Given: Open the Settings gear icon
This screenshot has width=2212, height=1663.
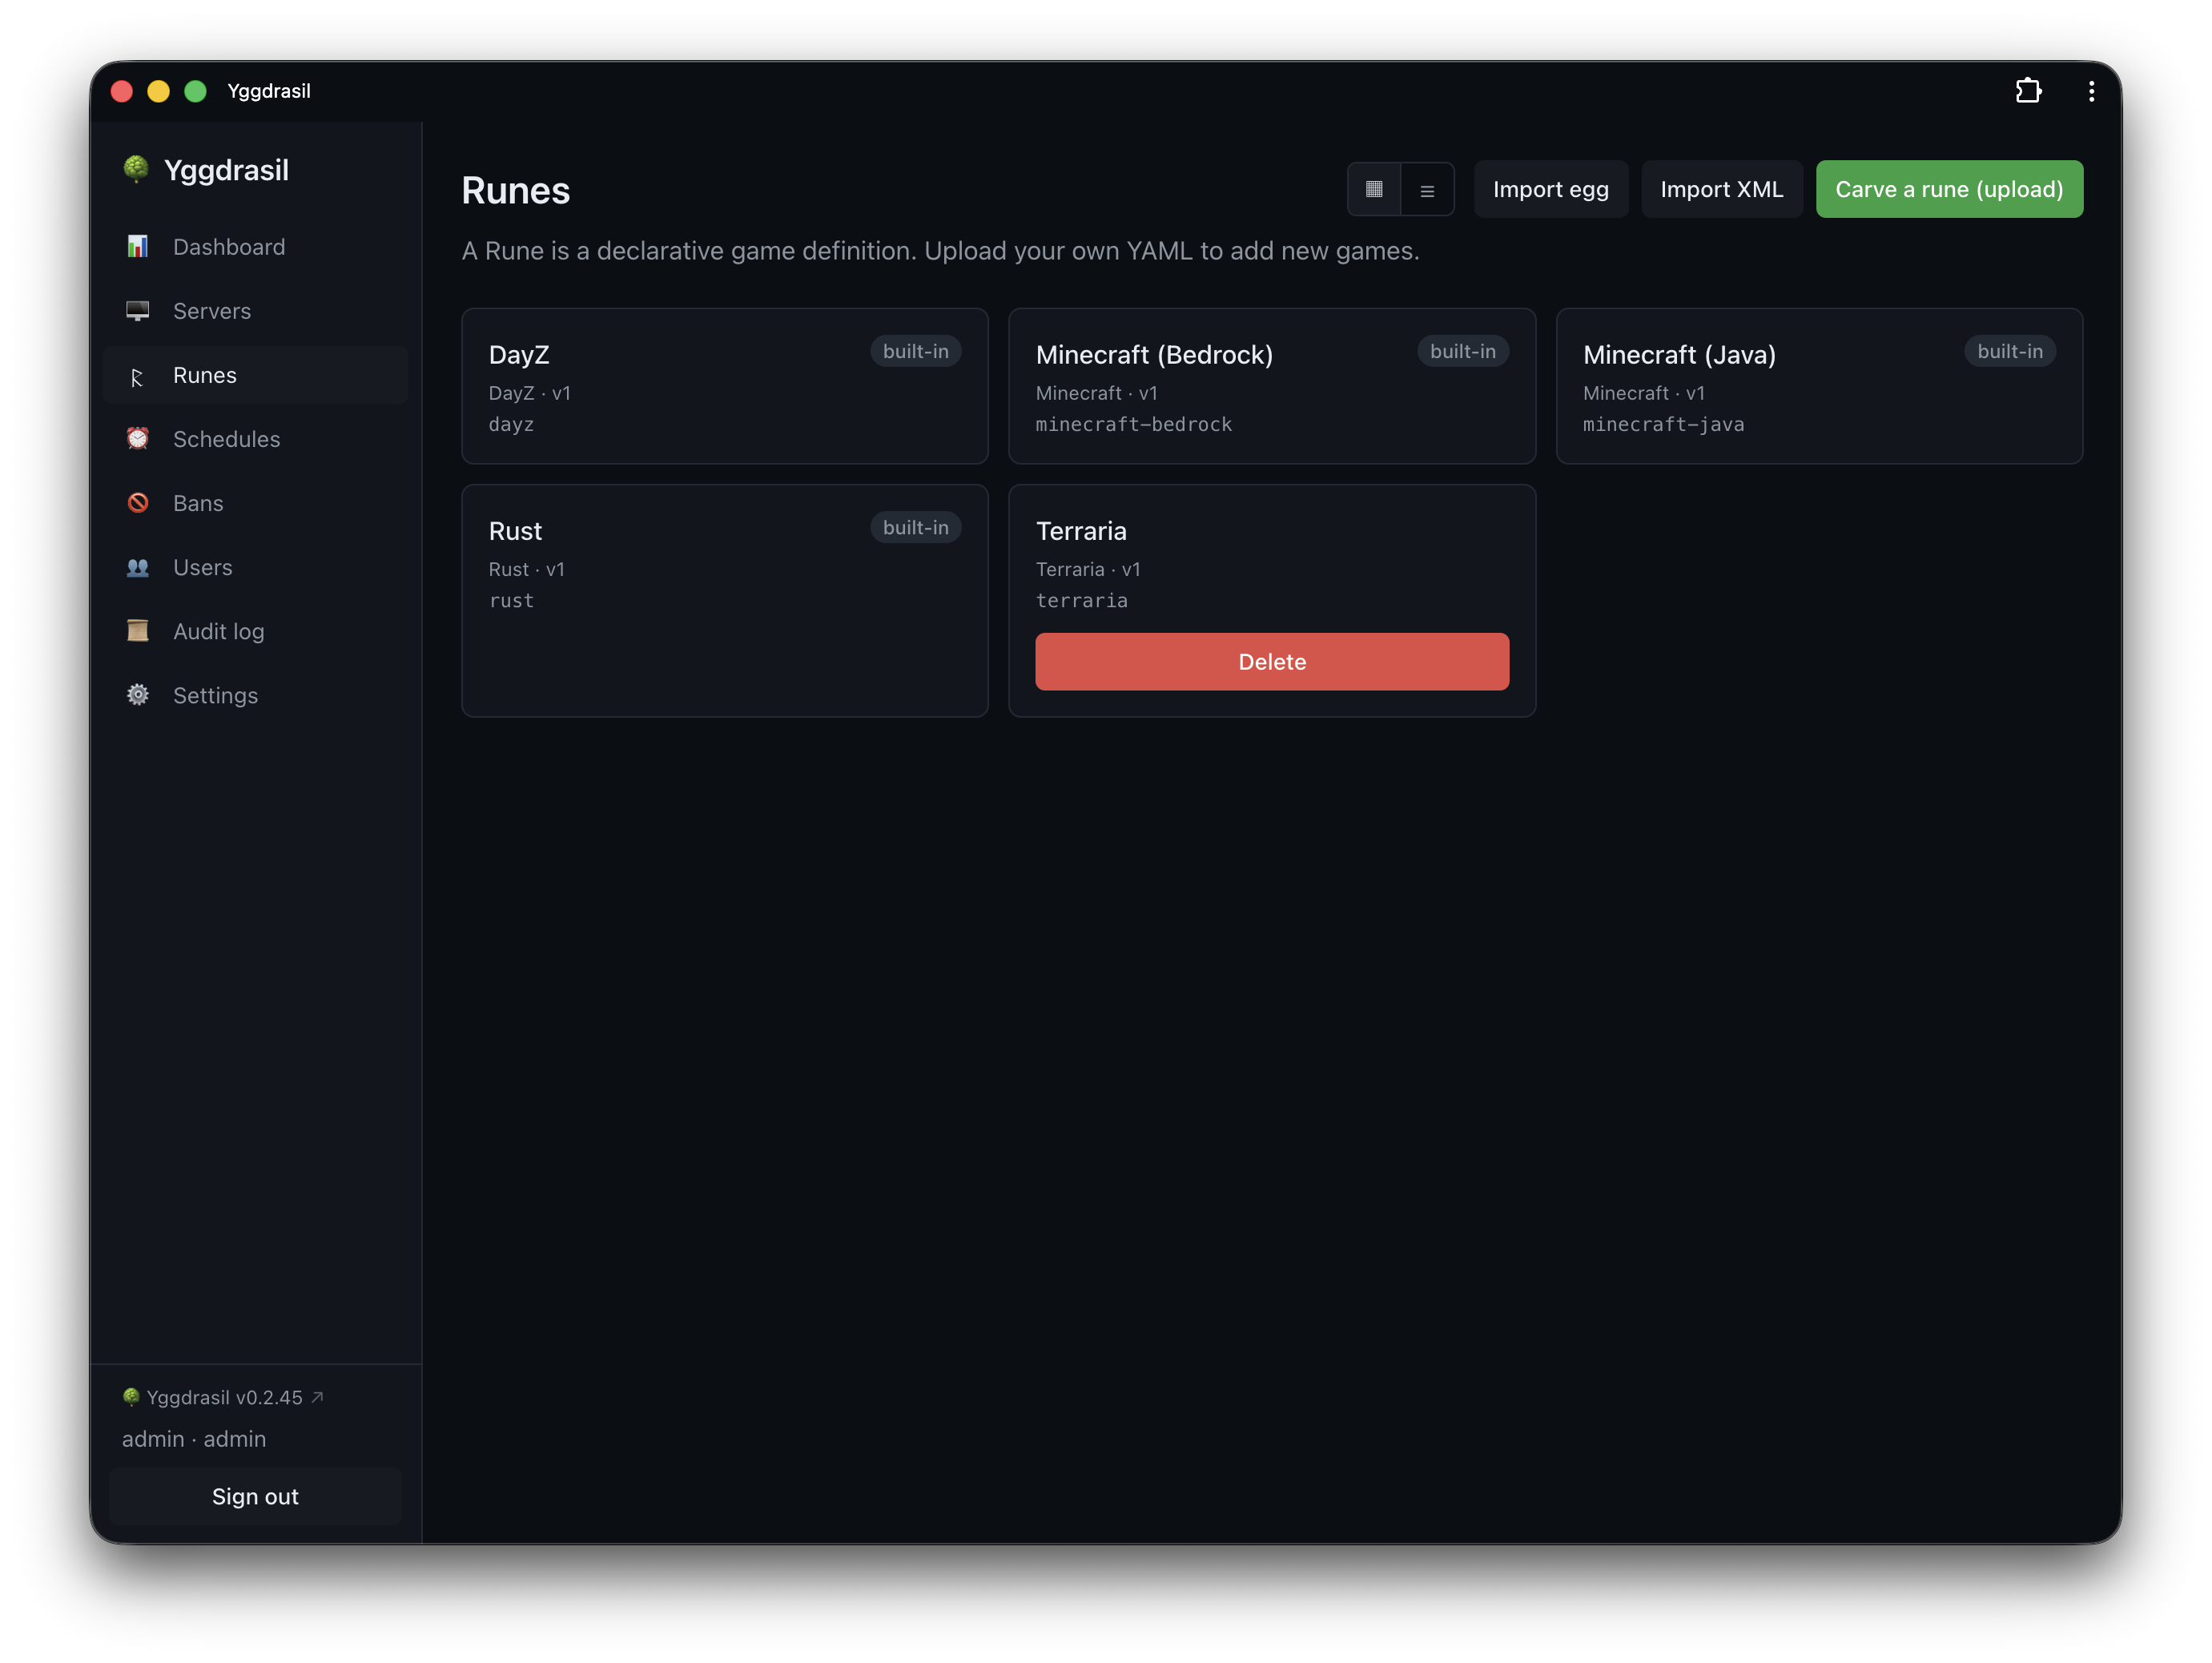Looking at the screenshot, I should (x=137, y=695).
